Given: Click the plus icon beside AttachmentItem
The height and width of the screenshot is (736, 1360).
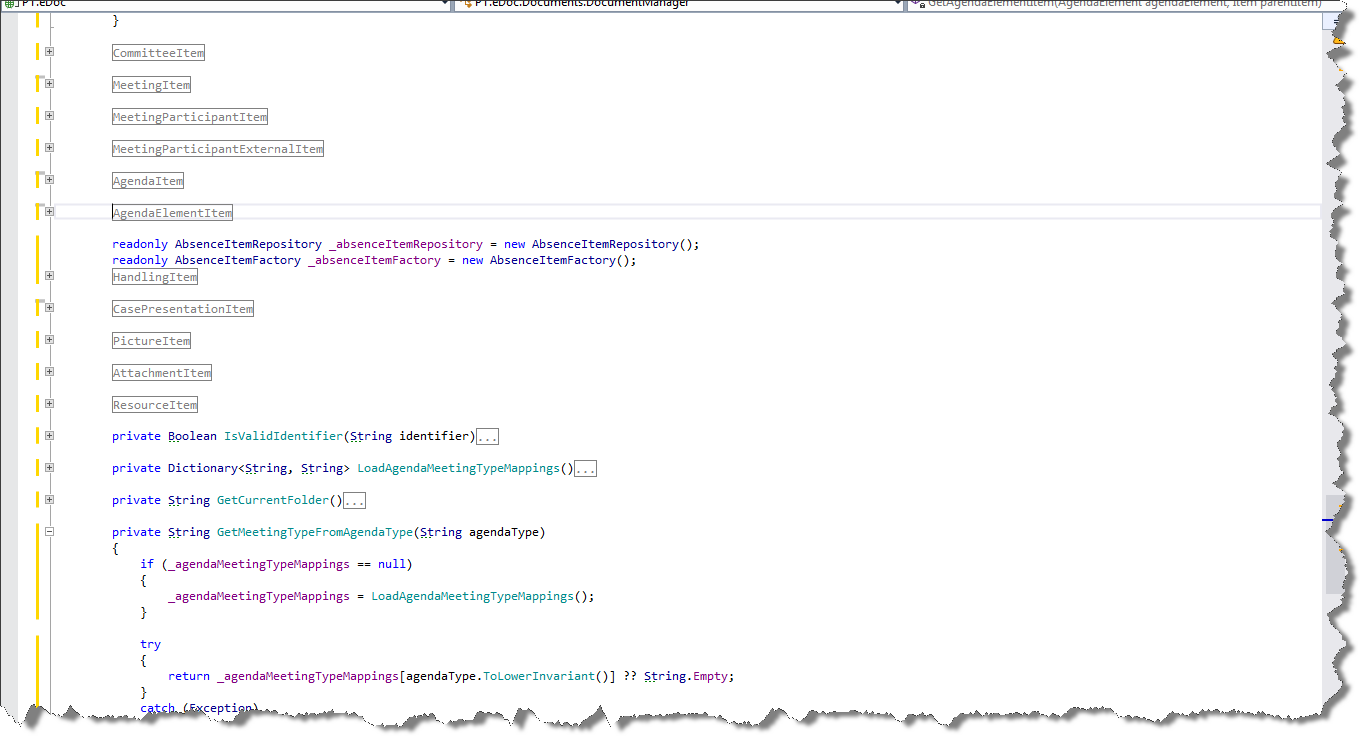Looking at the screenshot, I should coord(49,372).
